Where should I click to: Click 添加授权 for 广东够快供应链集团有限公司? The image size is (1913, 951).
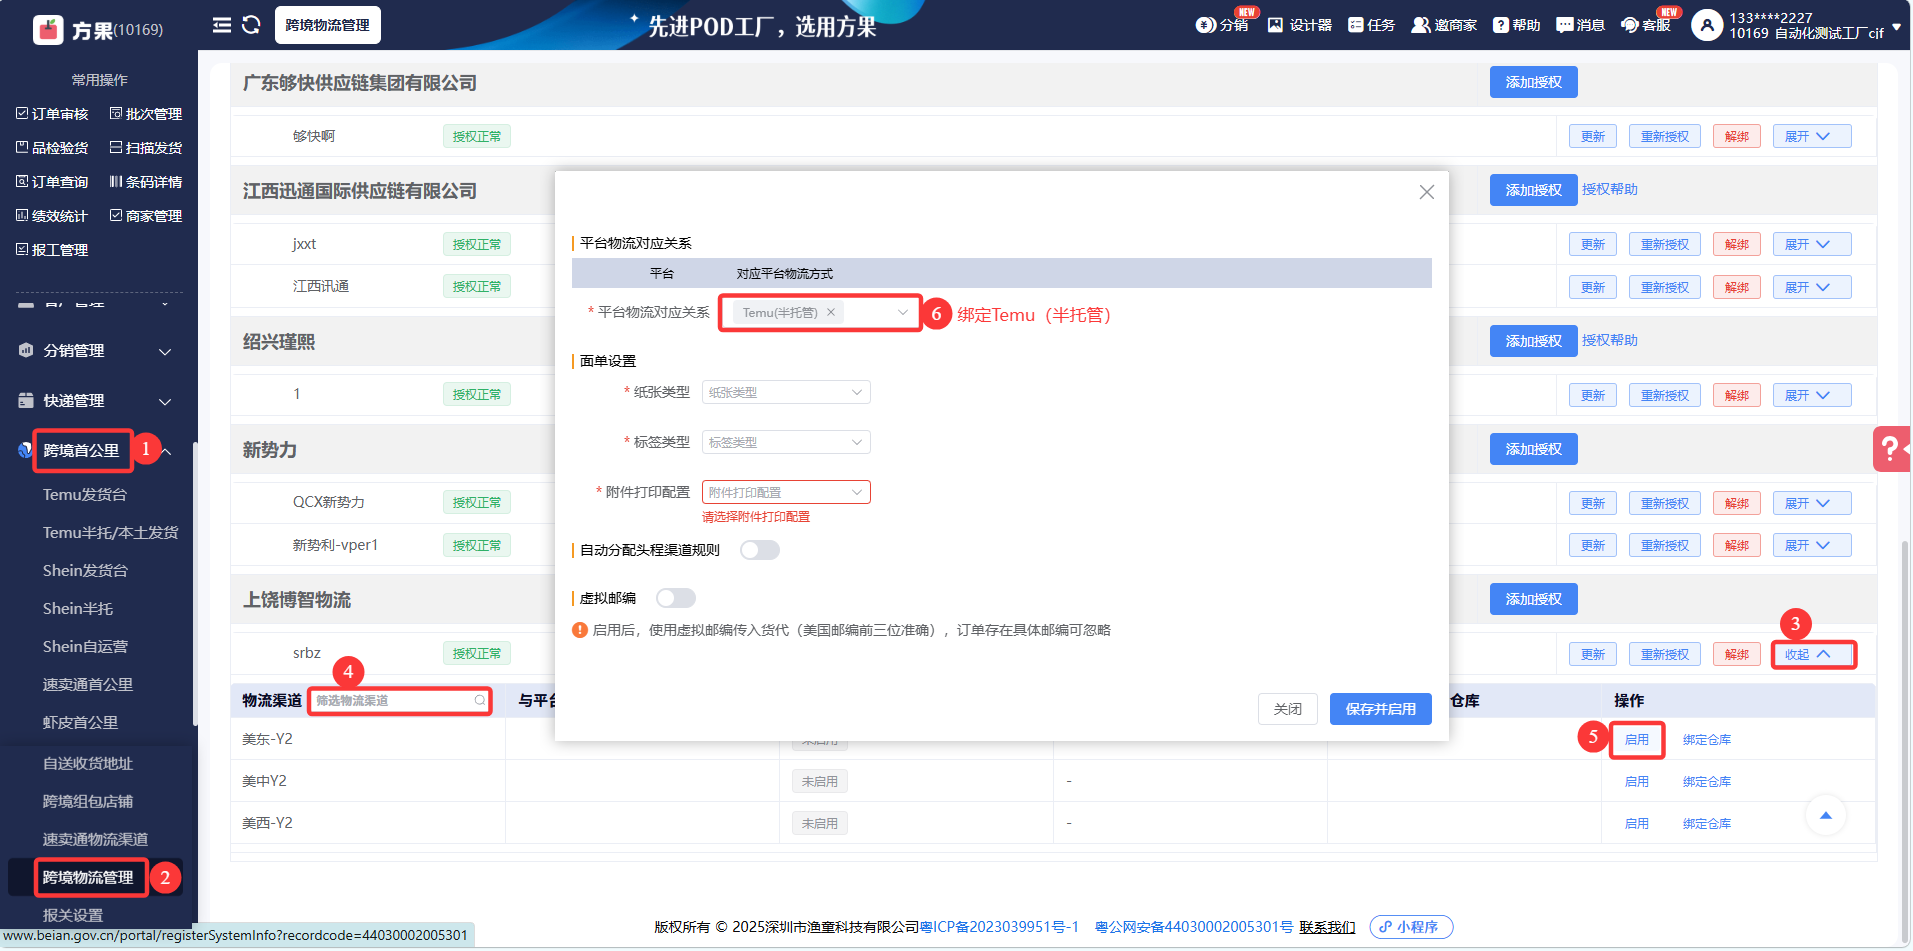click(x=1534, y=82)
